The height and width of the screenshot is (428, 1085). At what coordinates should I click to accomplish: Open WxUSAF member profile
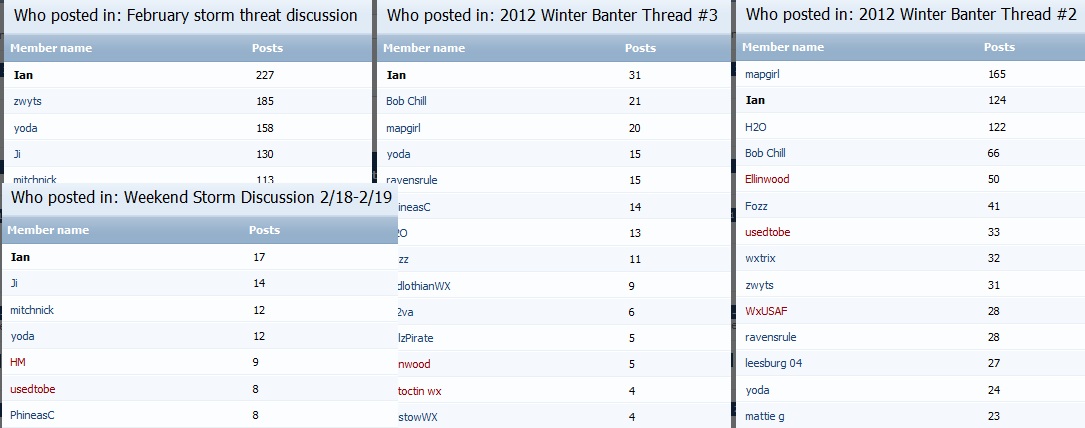[x=766, y=311]
